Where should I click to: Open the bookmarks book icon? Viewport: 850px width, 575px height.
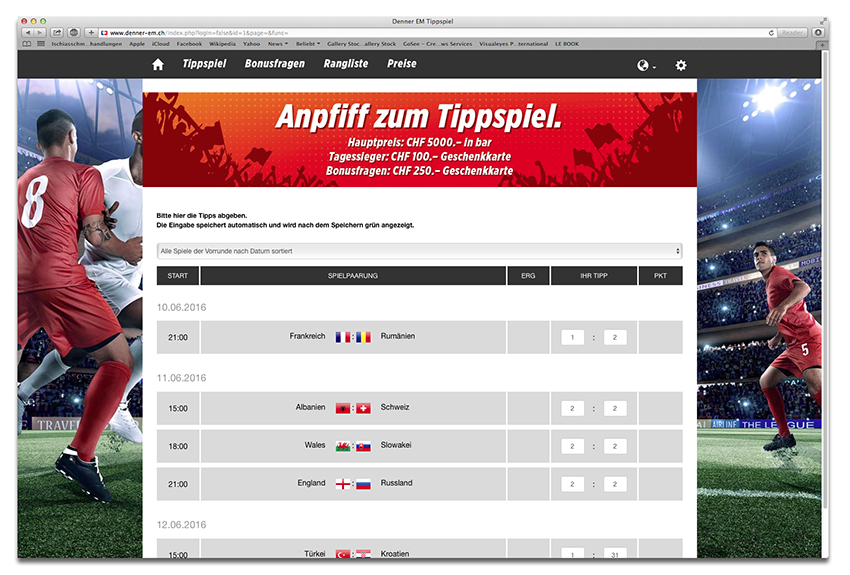(x=27, y=44)
